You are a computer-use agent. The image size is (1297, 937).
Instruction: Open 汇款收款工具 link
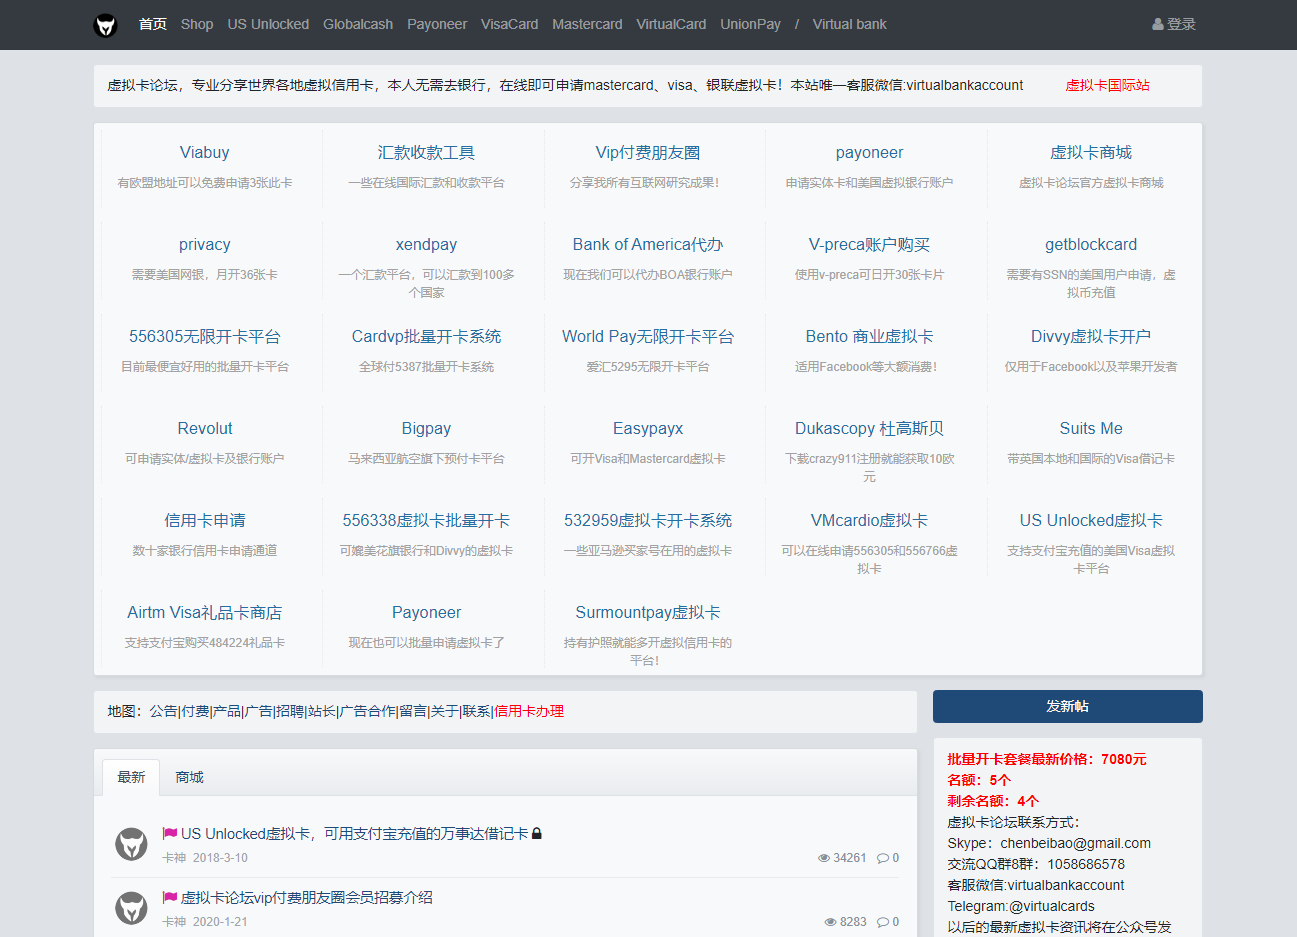(x=426, y=152)
